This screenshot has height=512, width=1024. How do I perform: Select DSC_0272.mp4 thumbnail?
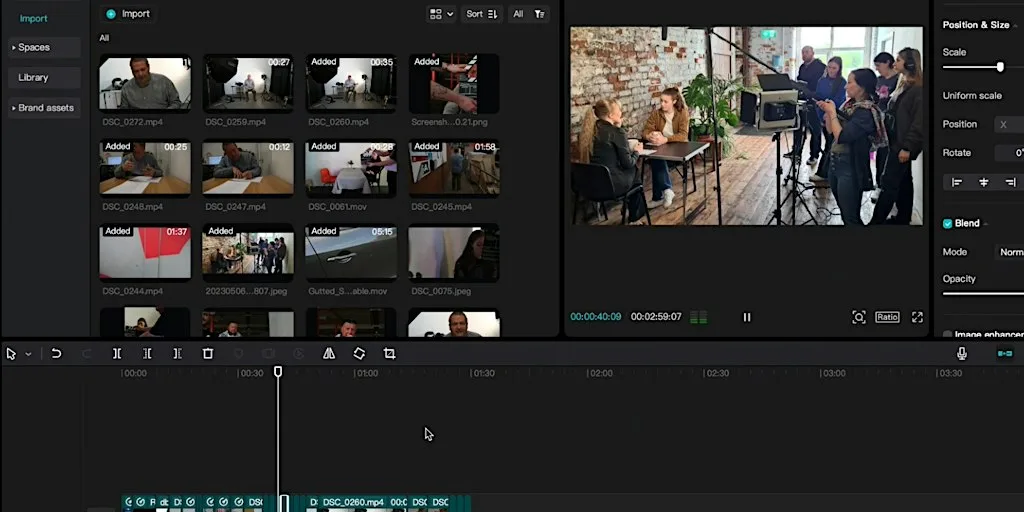(145, 83)
